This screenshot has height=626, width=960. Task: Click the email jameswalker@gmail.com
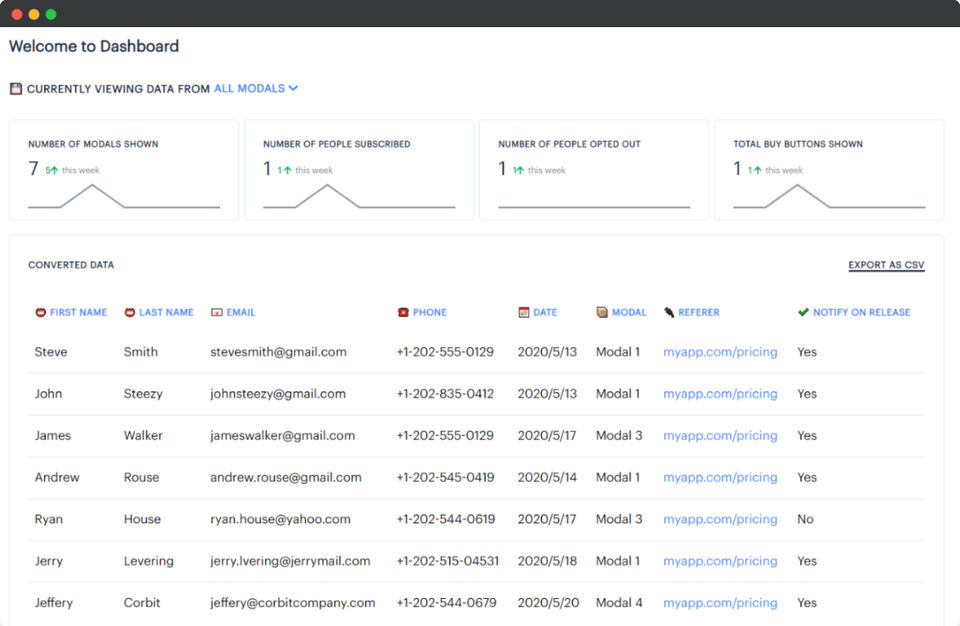click(x=282, y=436)
